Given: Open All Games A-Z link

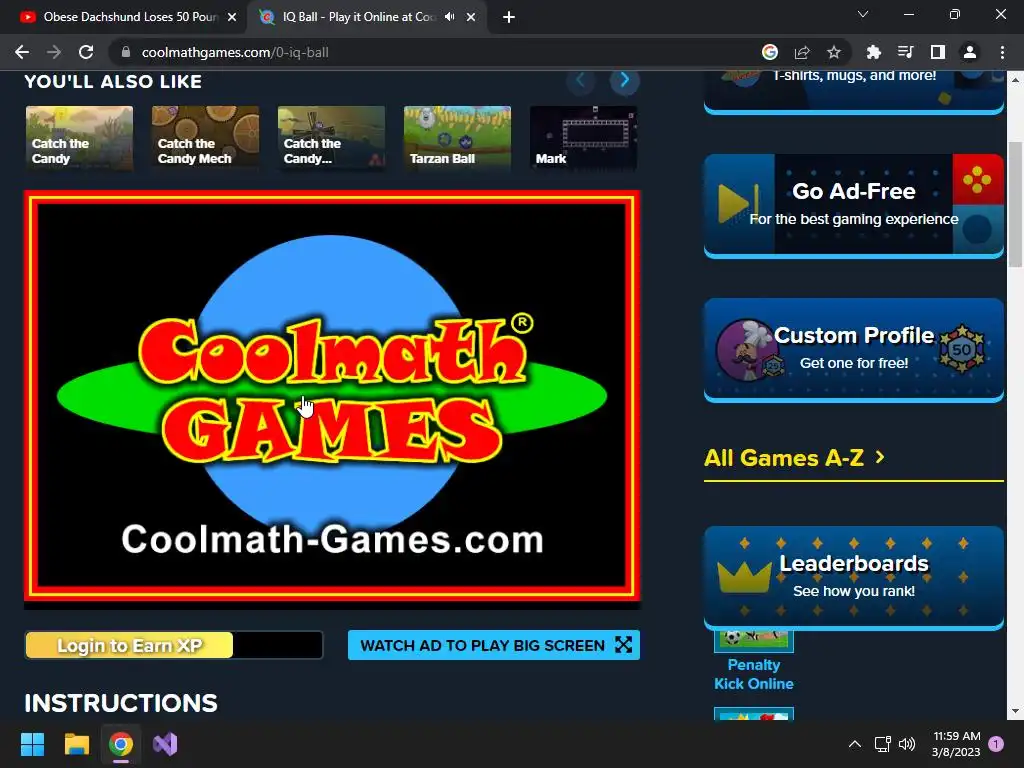Looking at the screenshot, I should (x=794, y=458).
